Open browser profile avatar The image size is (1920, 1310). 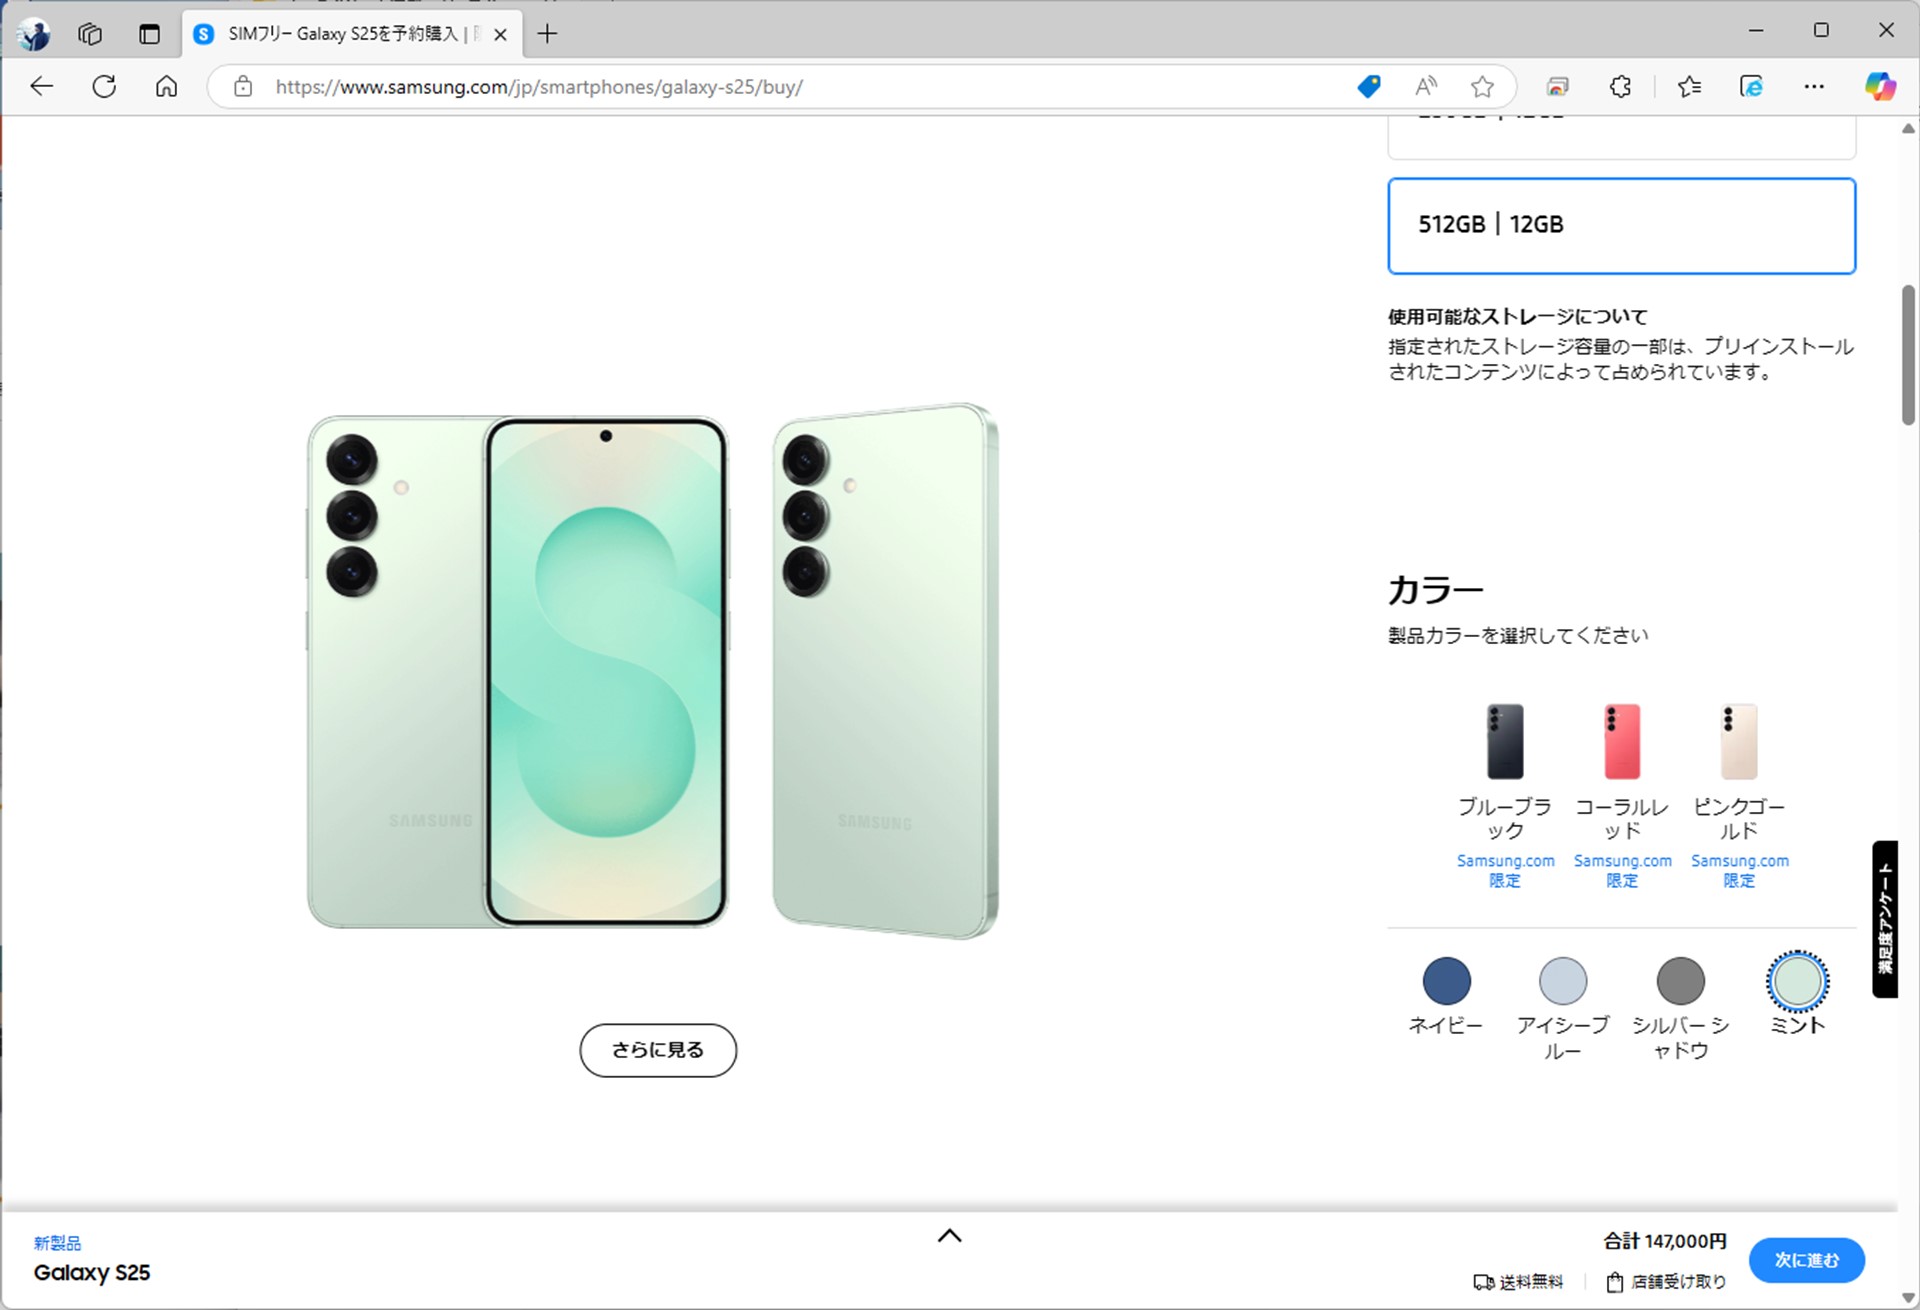35,34
